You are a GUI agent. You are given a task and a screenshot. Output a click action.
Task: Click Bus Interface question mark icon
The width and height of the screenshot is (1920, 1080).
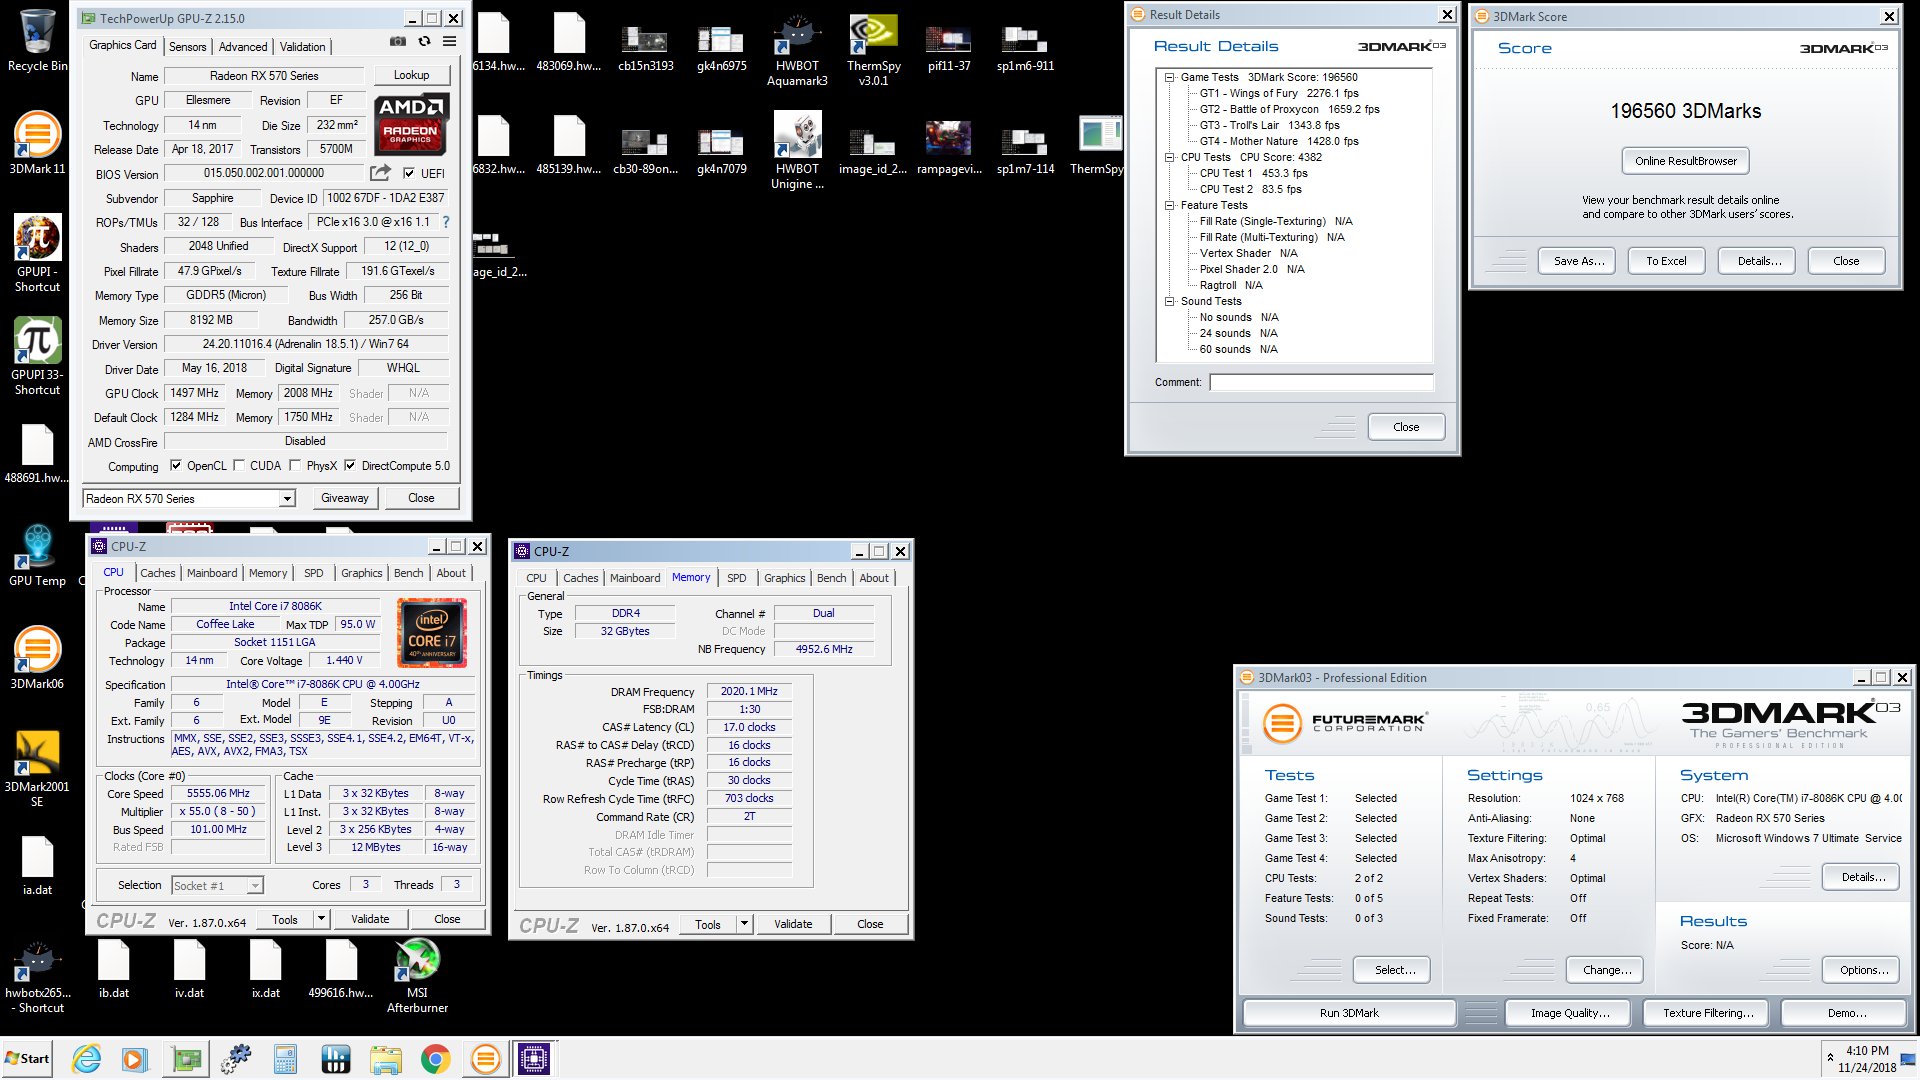[x=446, y=222]
